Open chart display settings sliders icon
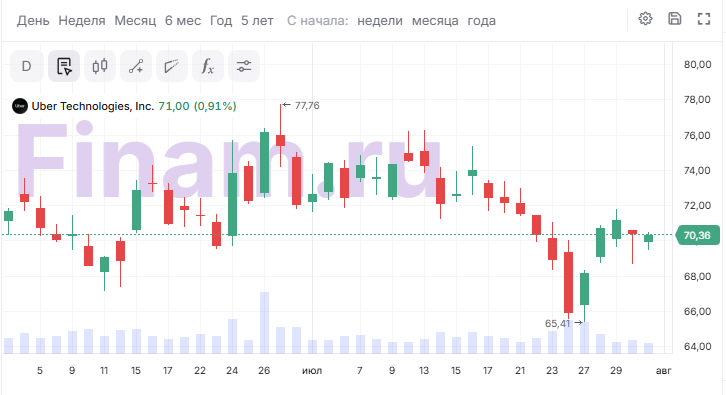 [244, 66]
